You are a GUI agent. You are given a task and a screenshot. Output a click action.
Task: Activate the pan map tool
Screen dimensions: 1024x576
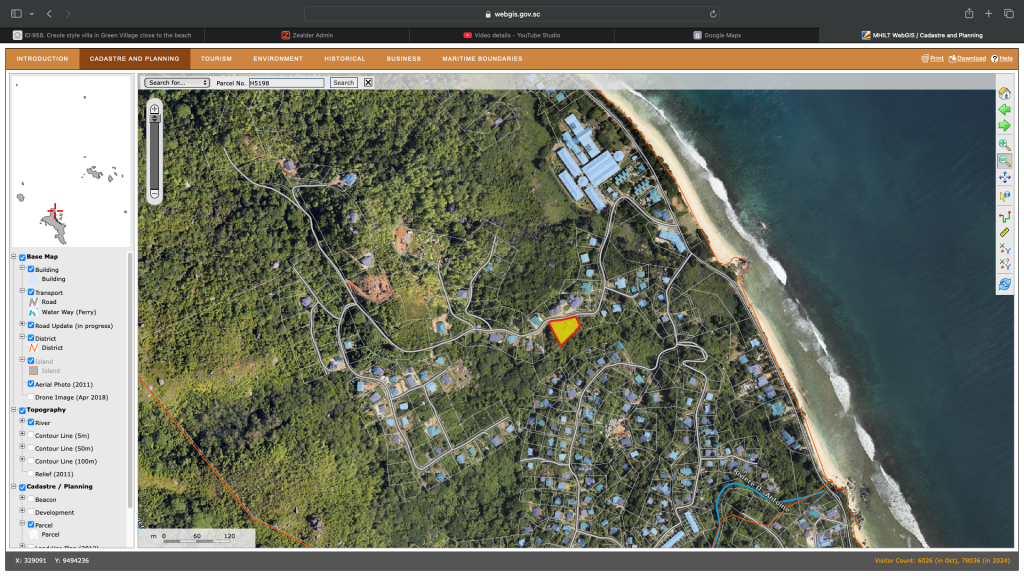pos(1004,178)
